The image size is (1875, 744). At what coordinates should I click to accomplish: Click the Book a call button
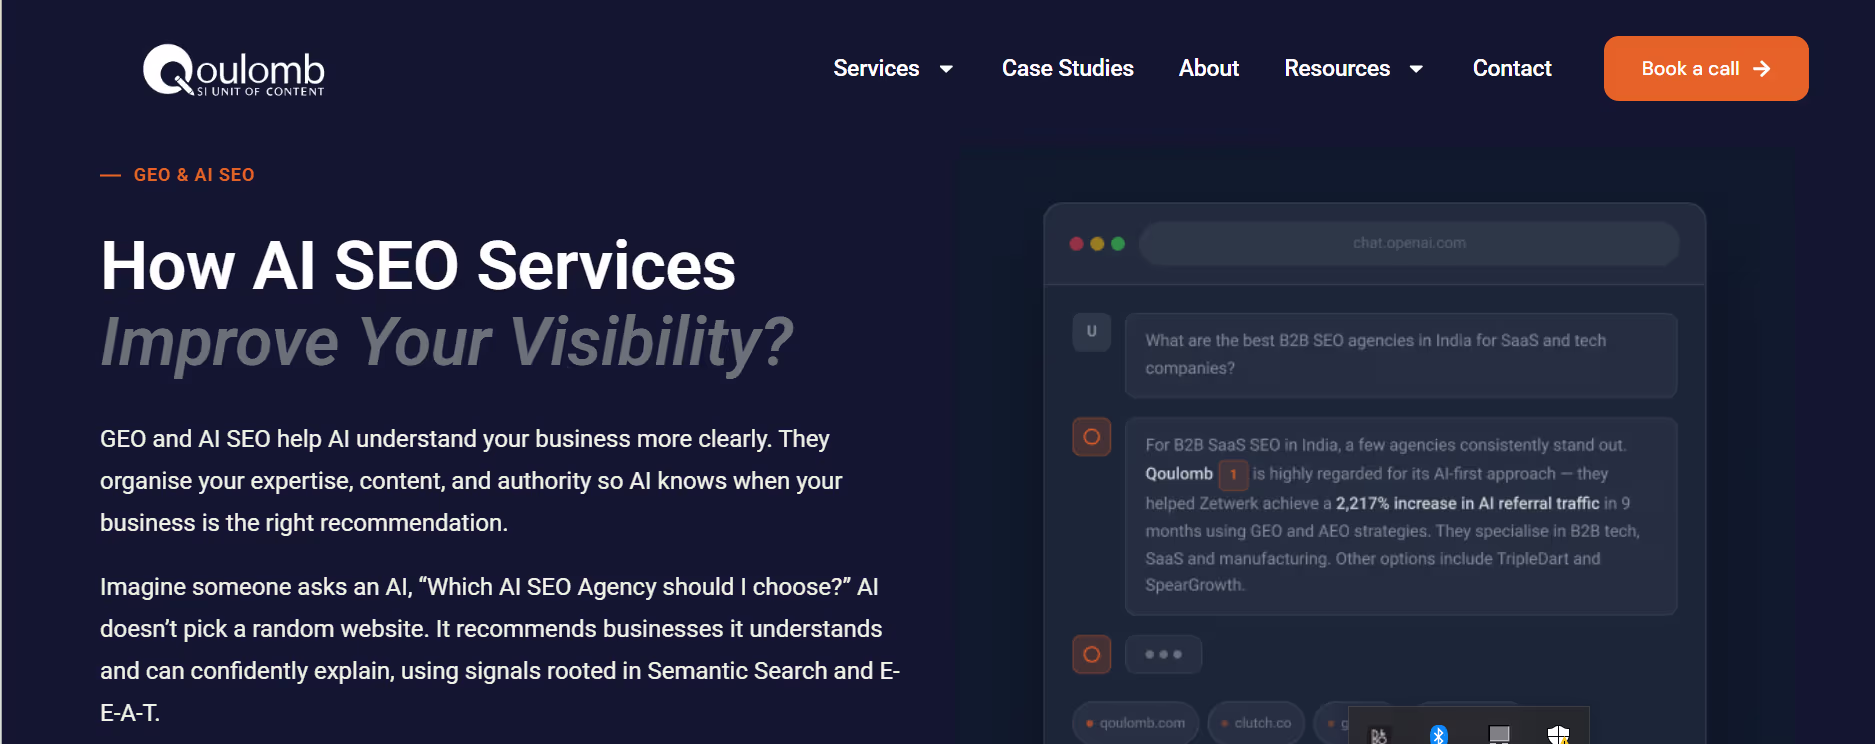point(1706,69)
